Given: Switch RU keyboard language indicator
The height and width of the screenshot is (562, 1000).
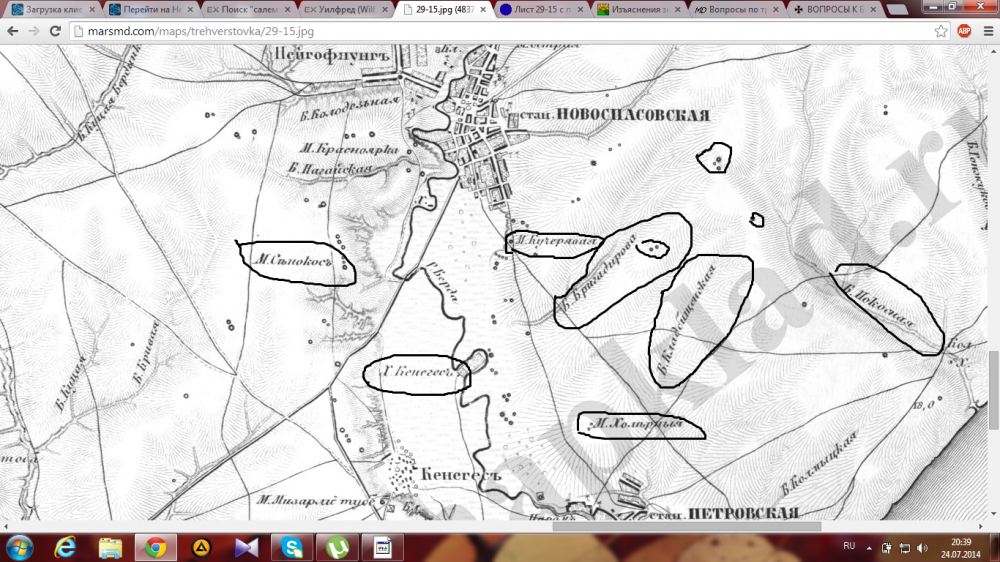Looking at the screenshot, I should point(849,547).
